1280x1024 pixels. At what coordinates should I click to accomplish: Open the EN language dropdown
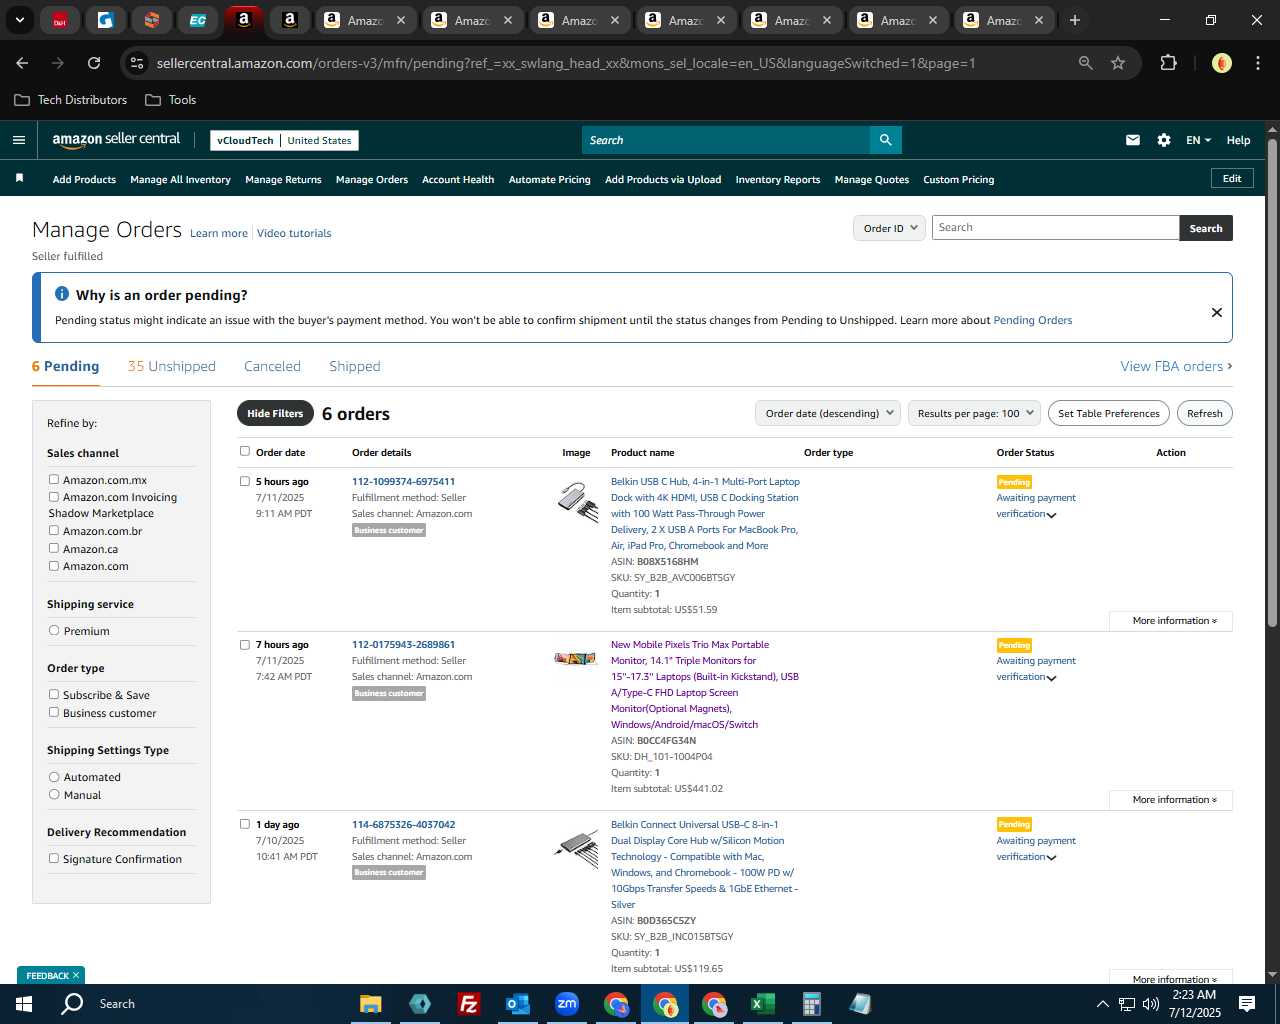click(1198, 140)
